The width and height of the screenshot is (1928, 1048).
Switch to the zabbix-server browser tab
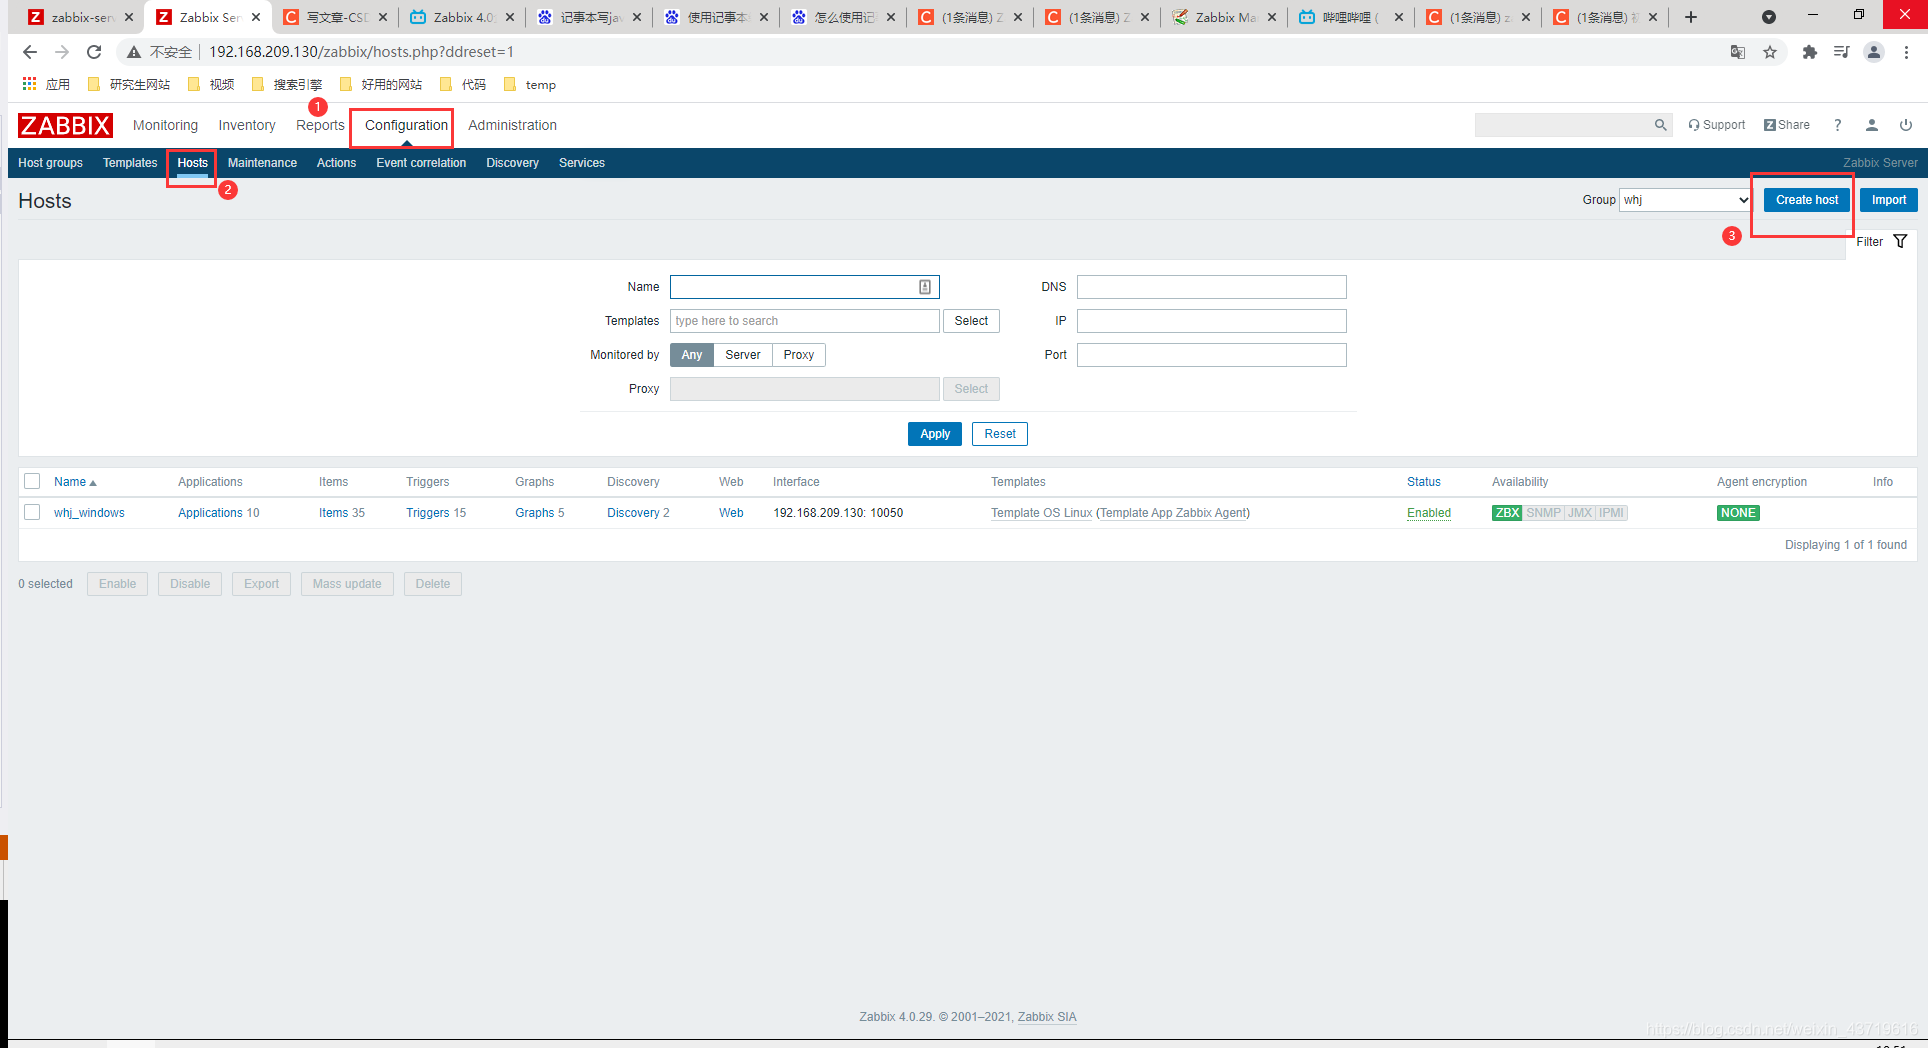click(x=80, y=17)
